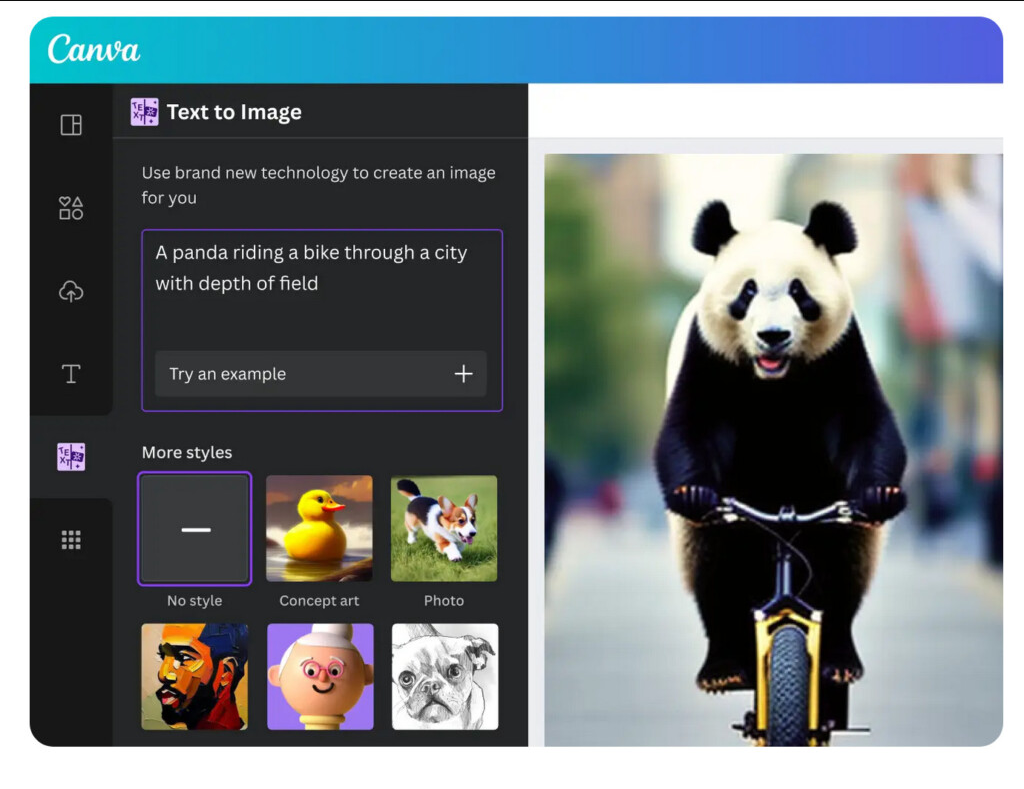Viewport: 1024px width, 789px height.
Task: Click the More styles heading
Action: 187,452
